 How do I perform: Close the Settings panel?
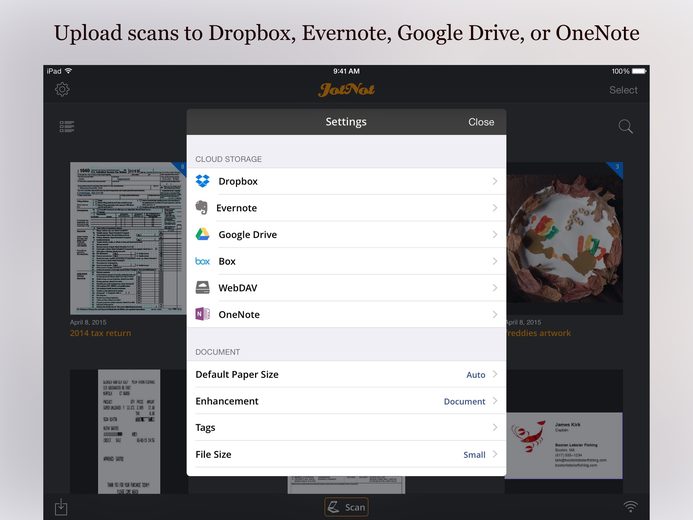point(481,122)
